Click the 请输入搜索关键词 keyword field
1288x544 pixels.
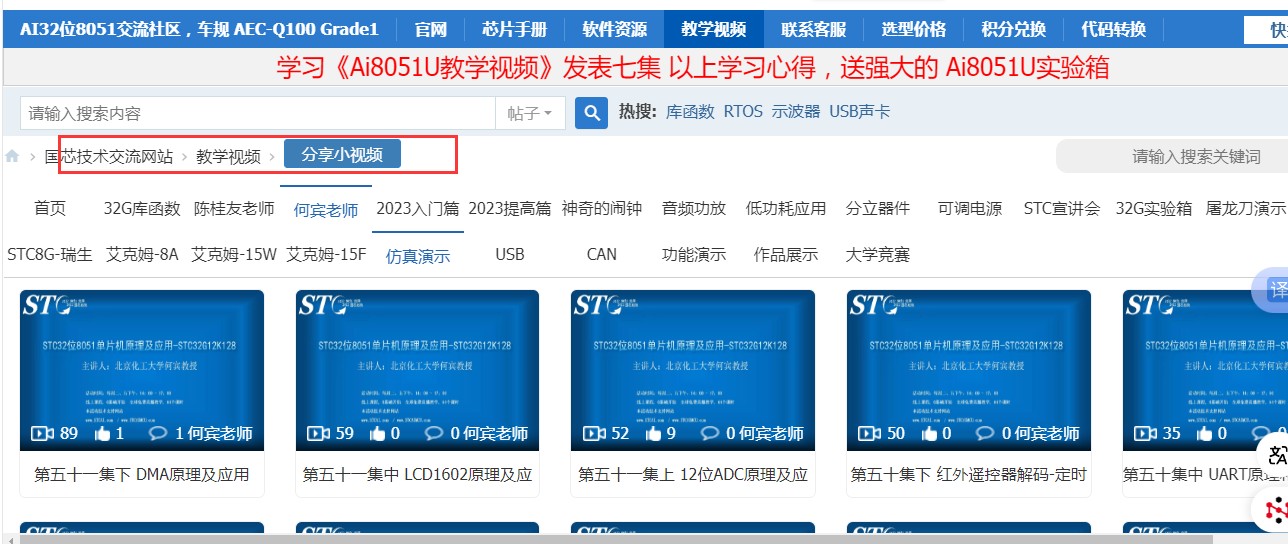tap(1172, 156)
